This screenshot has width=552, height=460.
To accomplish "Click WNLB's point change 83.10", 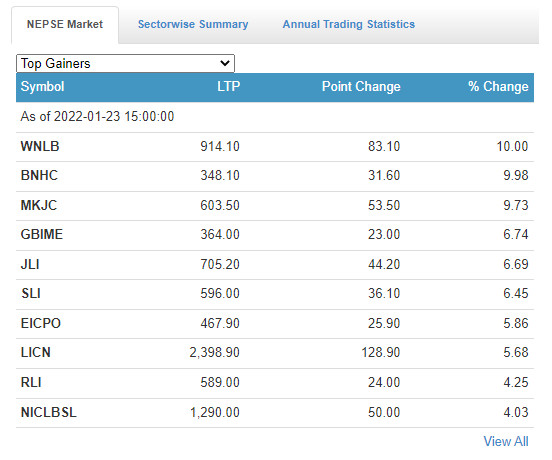I will tap(384, 146).
